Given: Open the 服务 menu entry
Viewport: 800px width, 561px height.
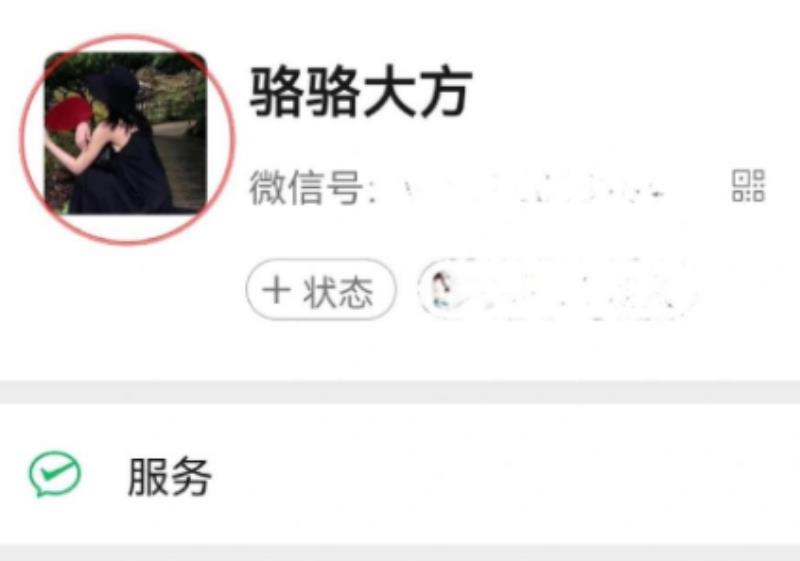Looking at the screenshot, I should 400,474.
